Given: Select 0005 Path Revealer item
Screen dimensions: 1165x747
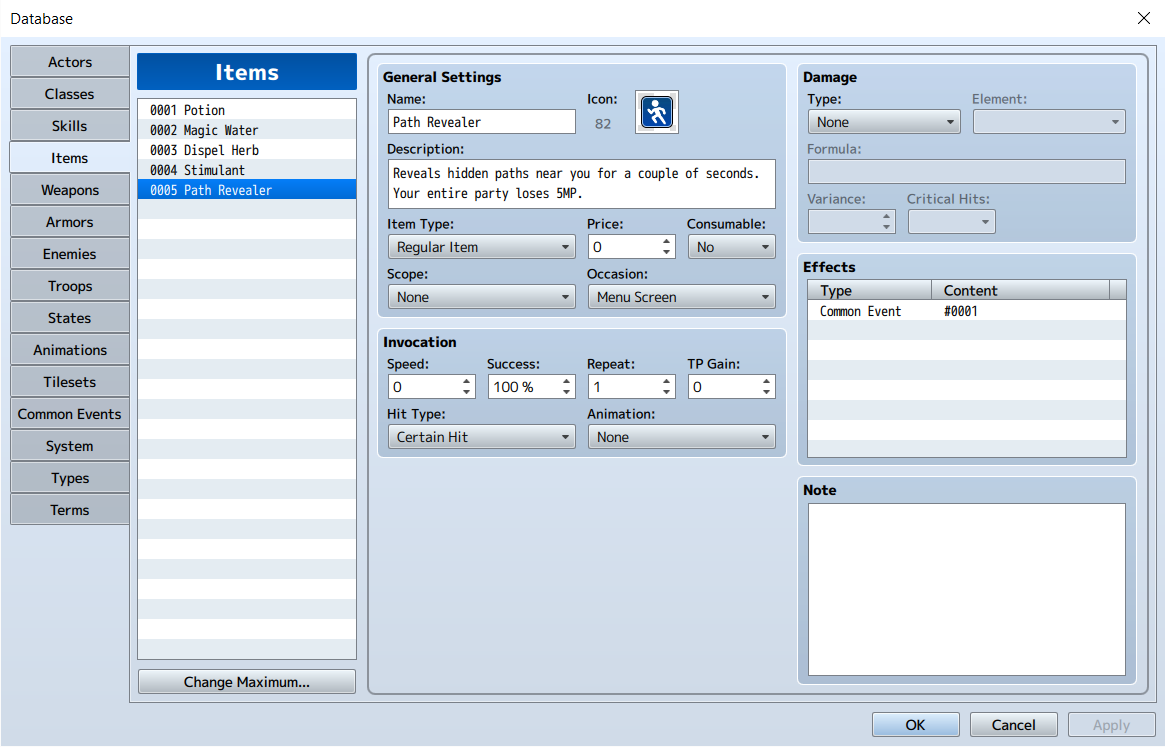Looking at the screenshot, I should coord(247,190).
